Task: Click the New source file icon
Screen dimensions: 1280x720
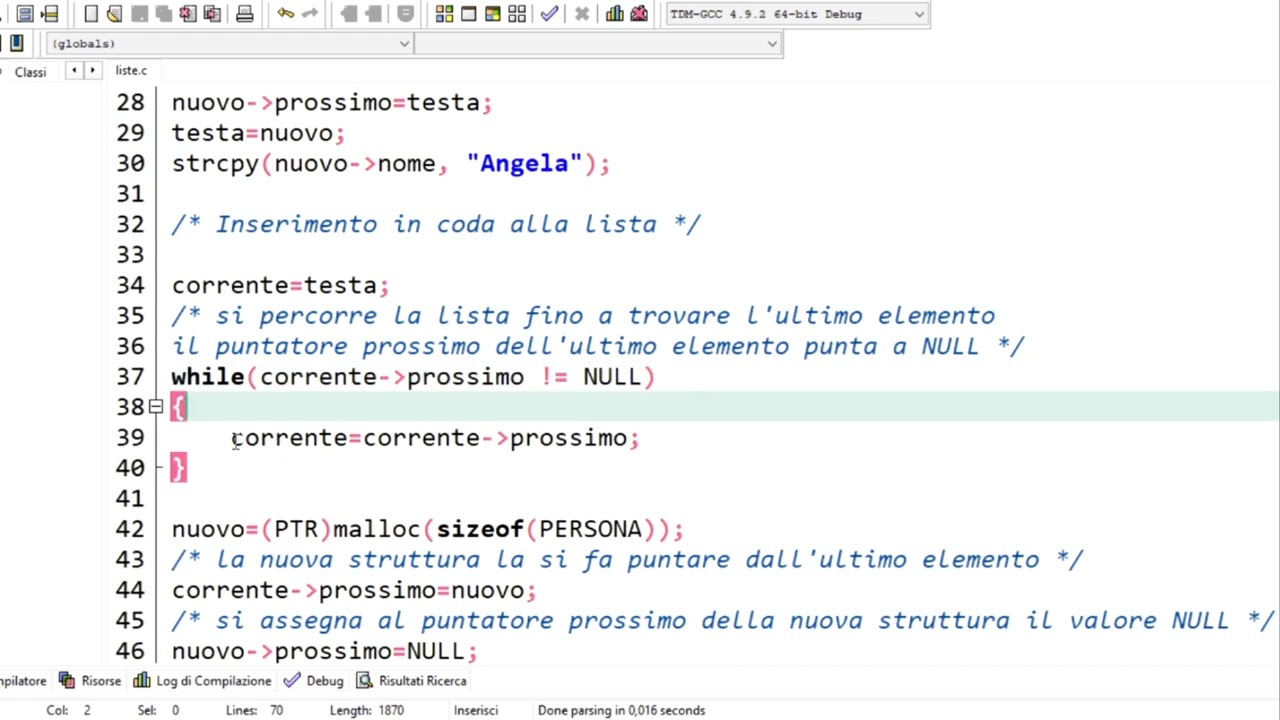Action: 91,14
